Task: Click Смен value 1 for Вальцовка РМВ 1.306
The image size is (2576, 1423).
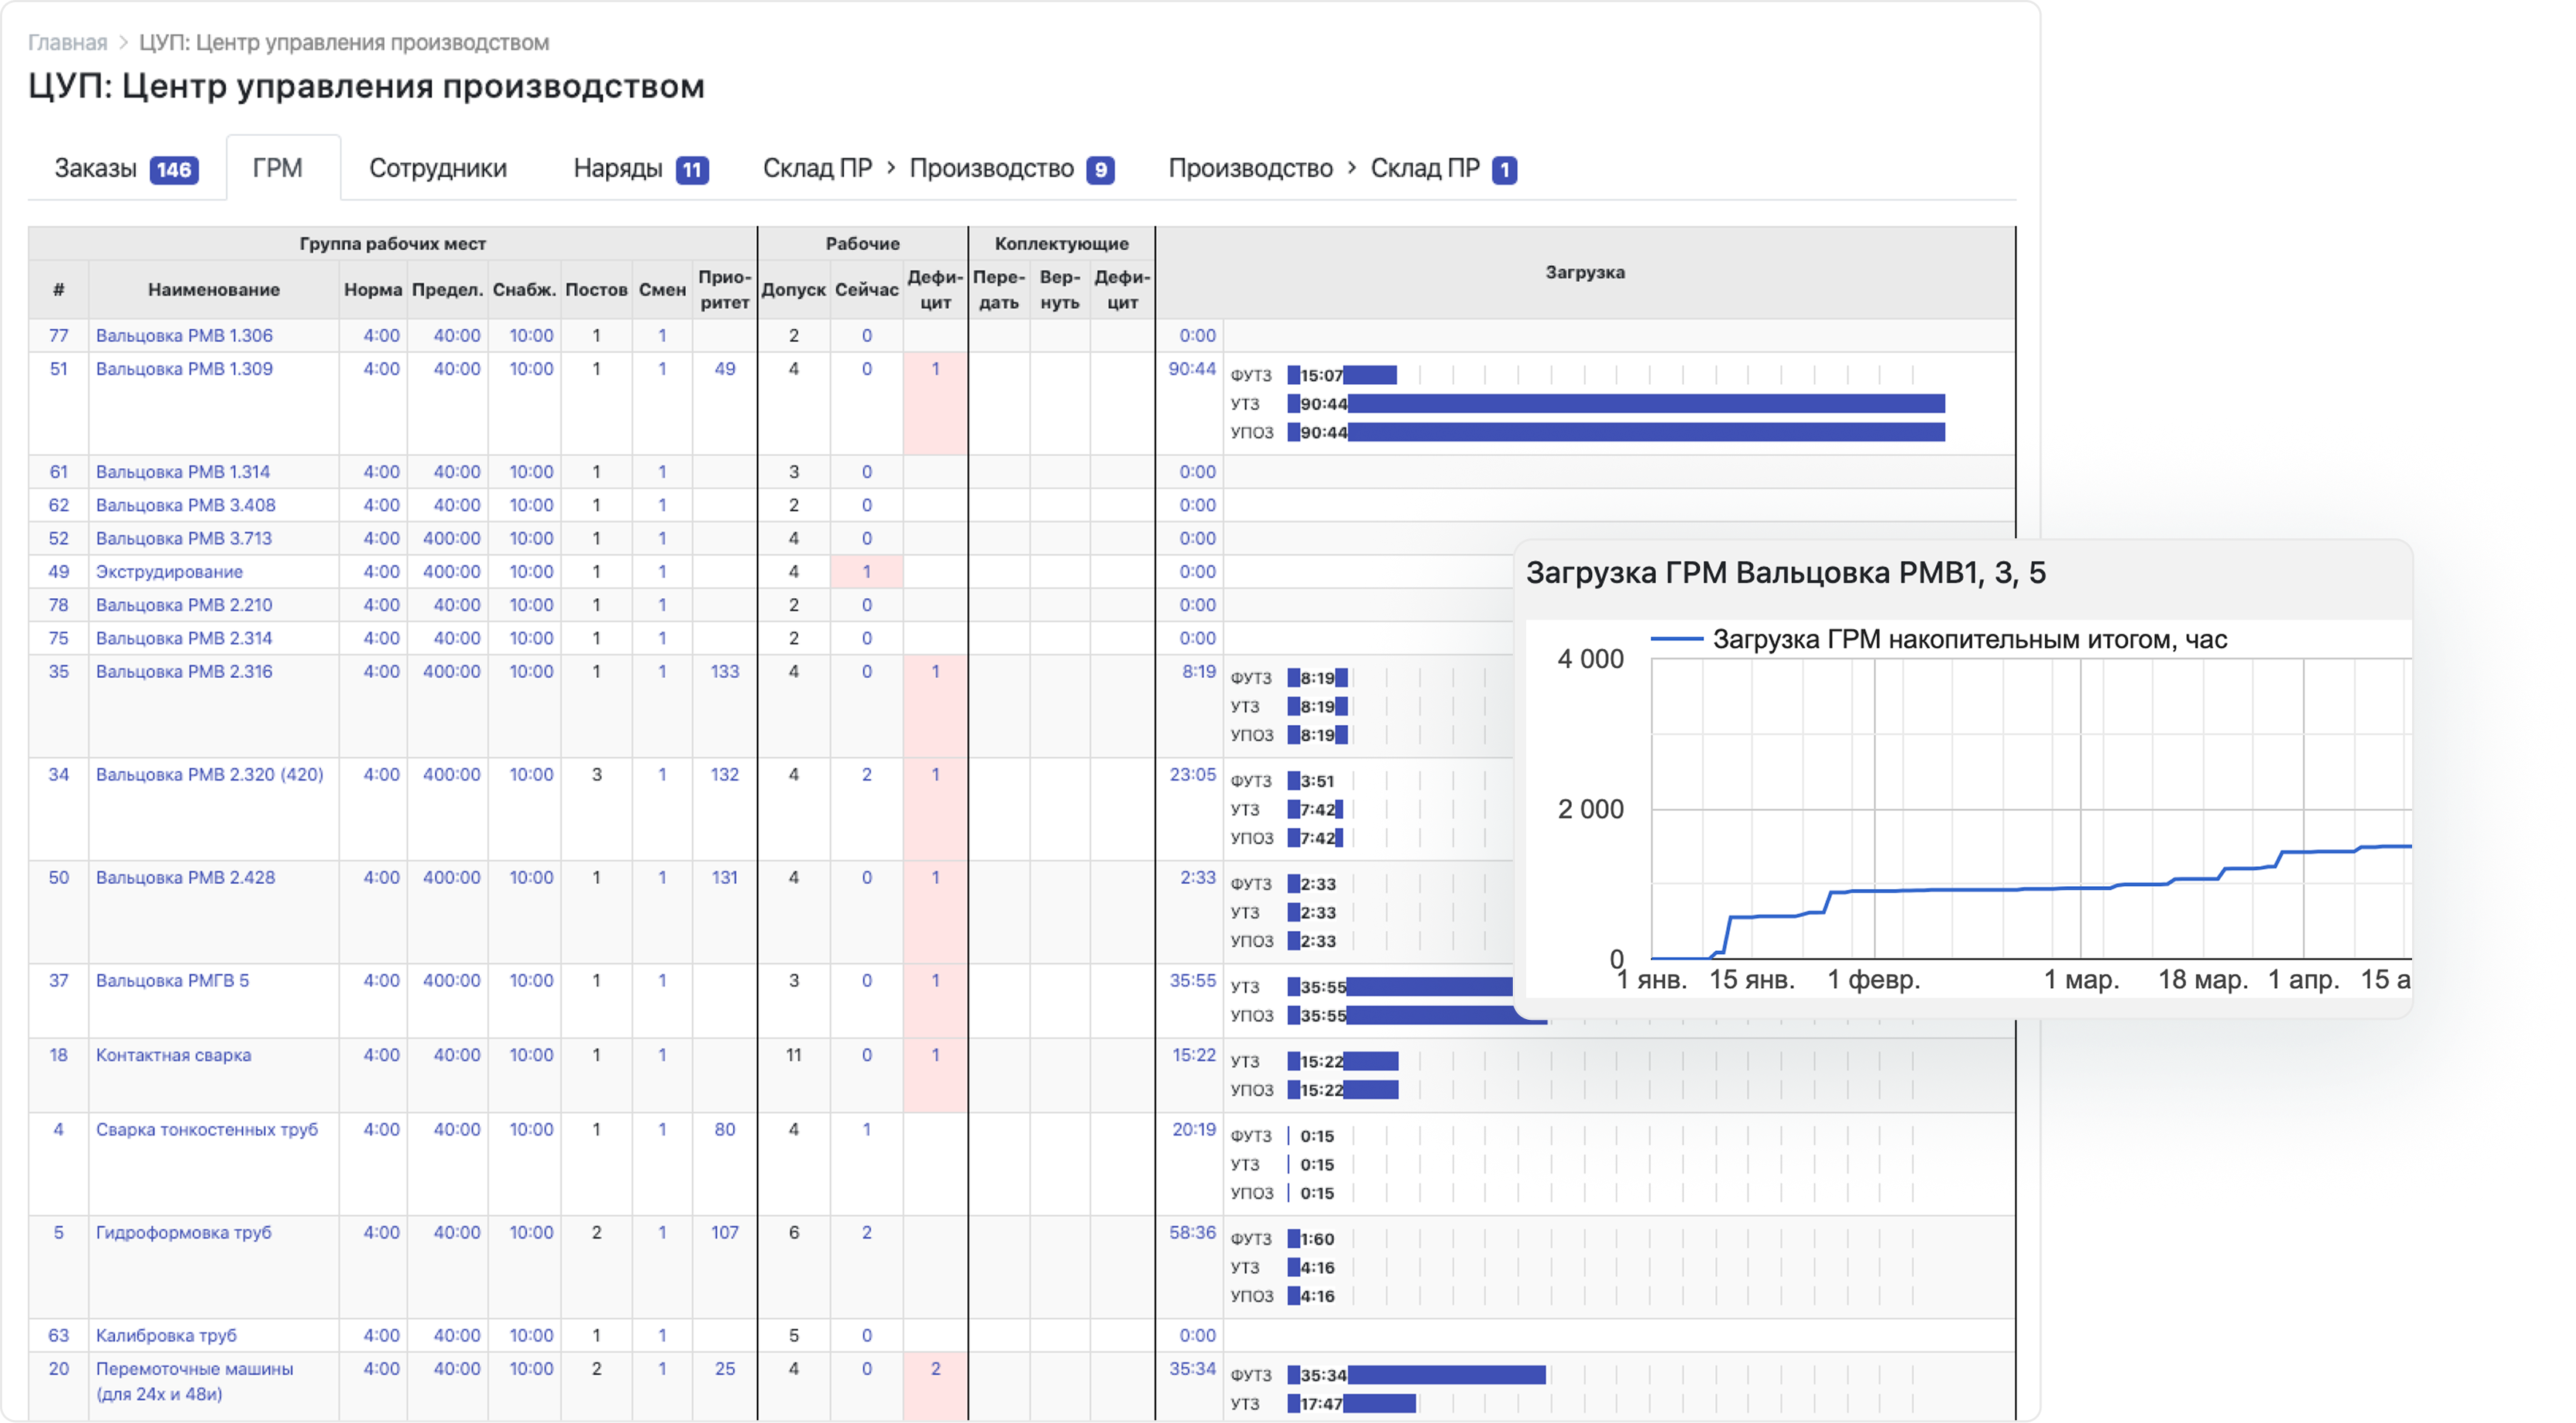Action: (662, 335)
